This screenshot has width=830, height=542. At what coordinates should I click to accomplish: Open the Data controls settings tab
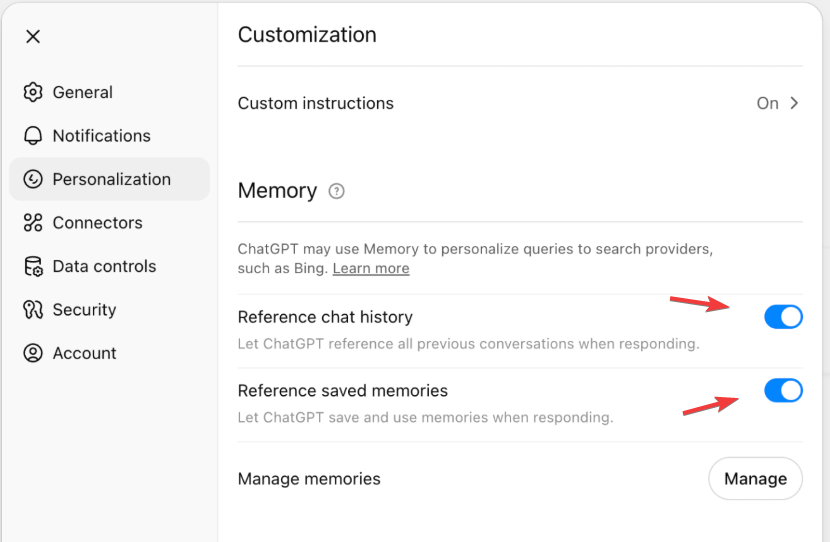[104, 267]
